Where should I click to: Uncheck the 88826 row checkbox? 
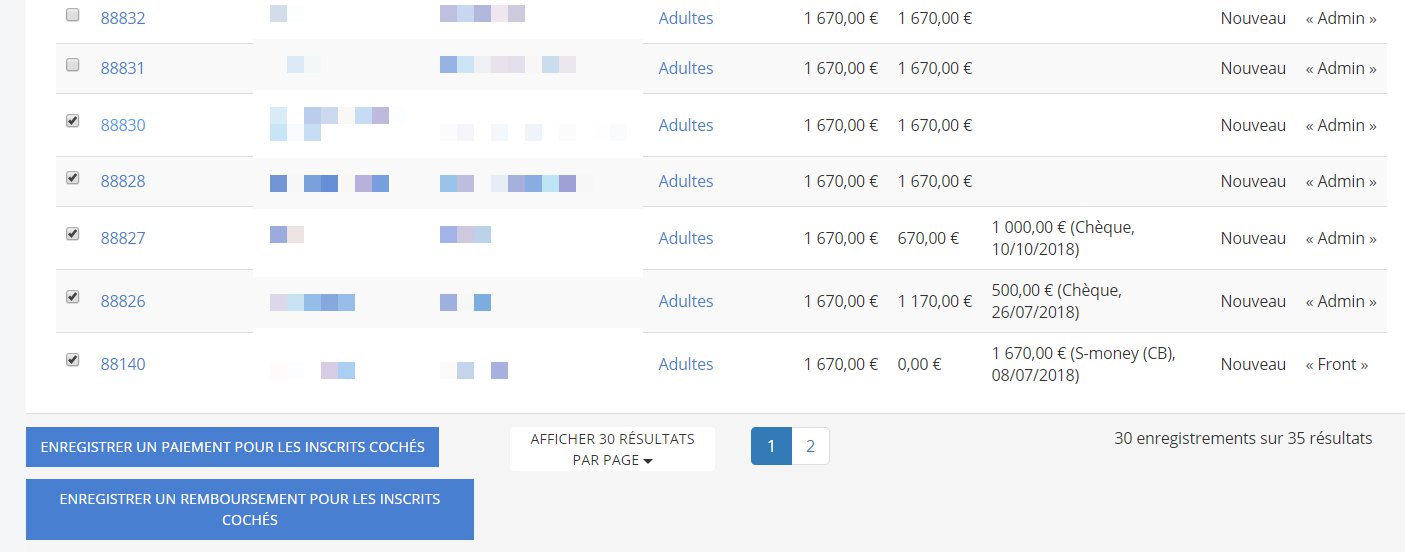click(x=72, y=297)
